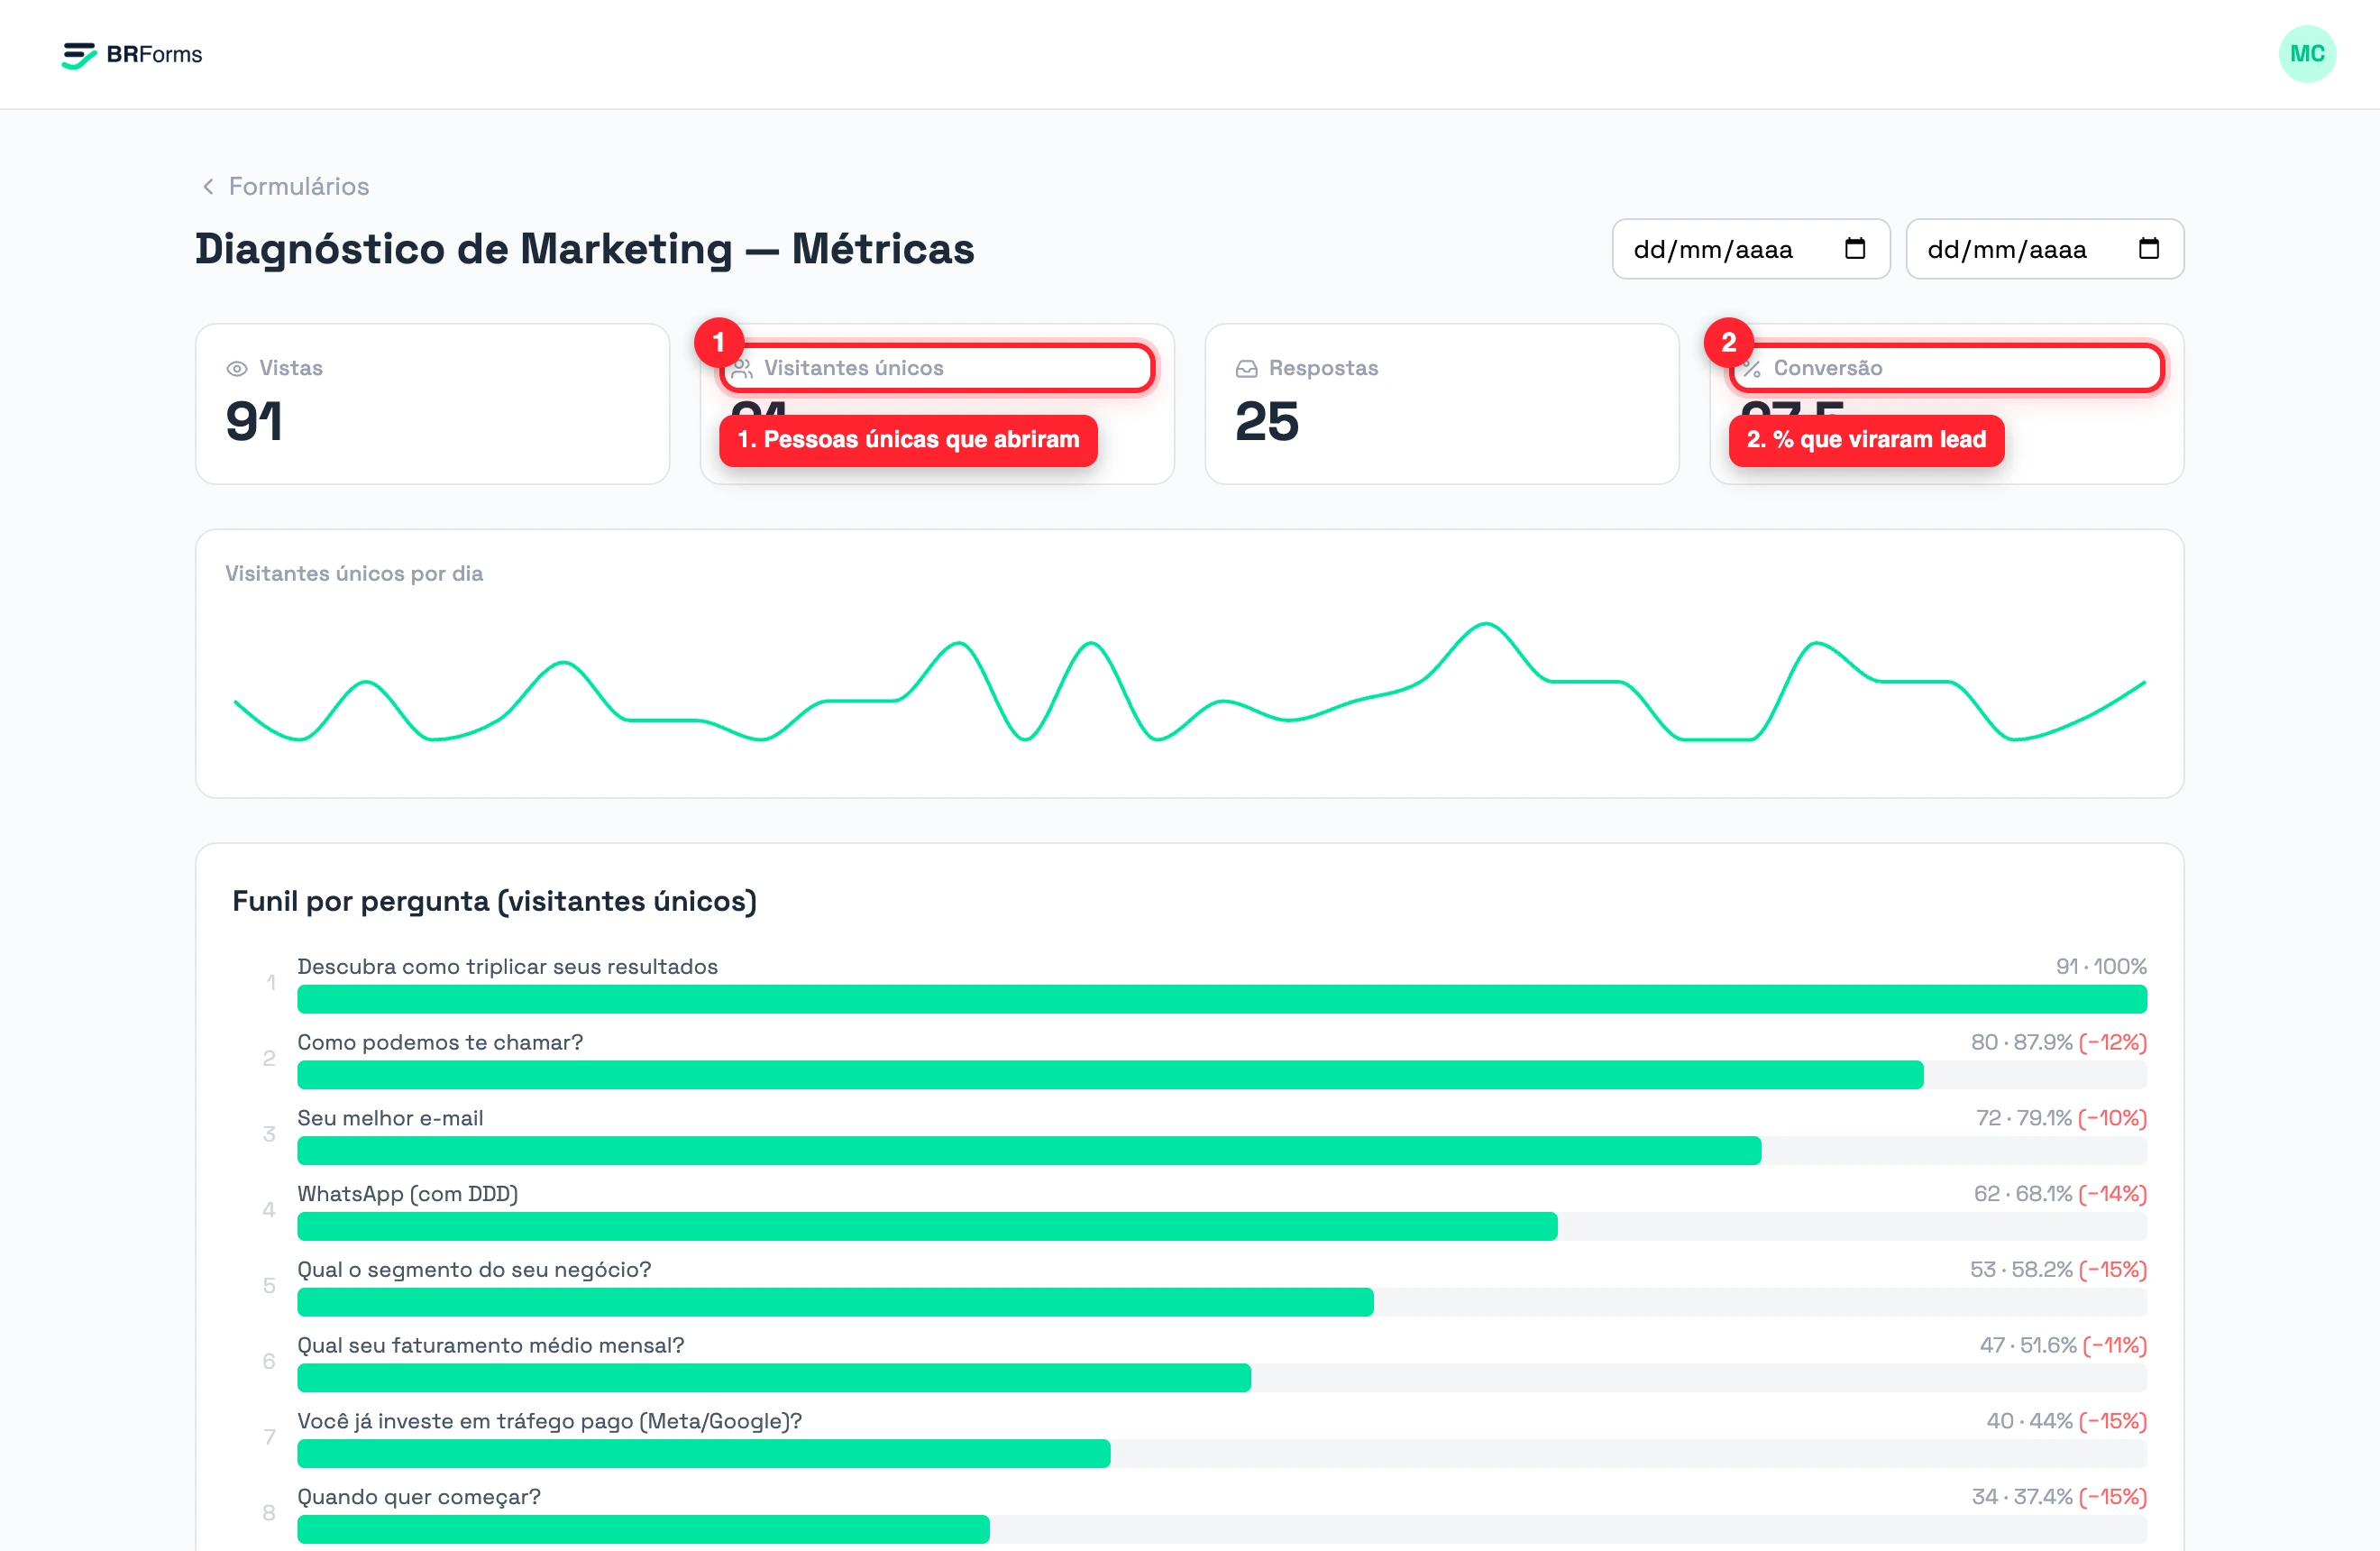This screenshot has width=2380, height=1551.
Task: Click the WhatsApp (com DDD) funnel bar
Action: coord(1221,1227)
